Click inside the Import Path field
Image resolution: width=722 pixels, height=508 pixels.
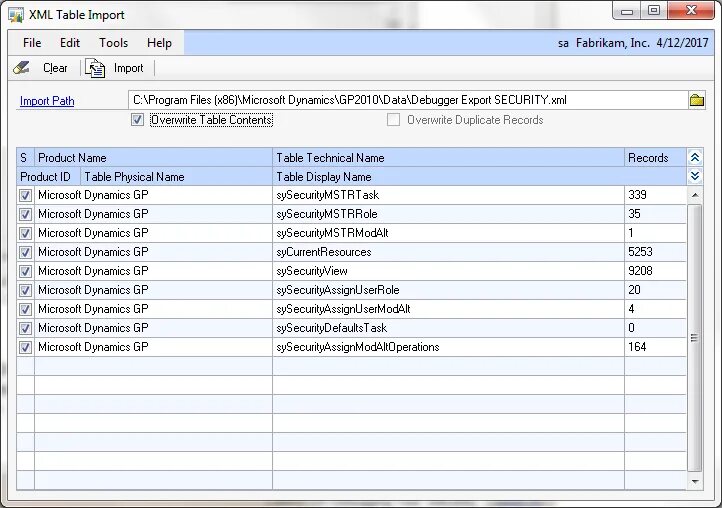408,100
